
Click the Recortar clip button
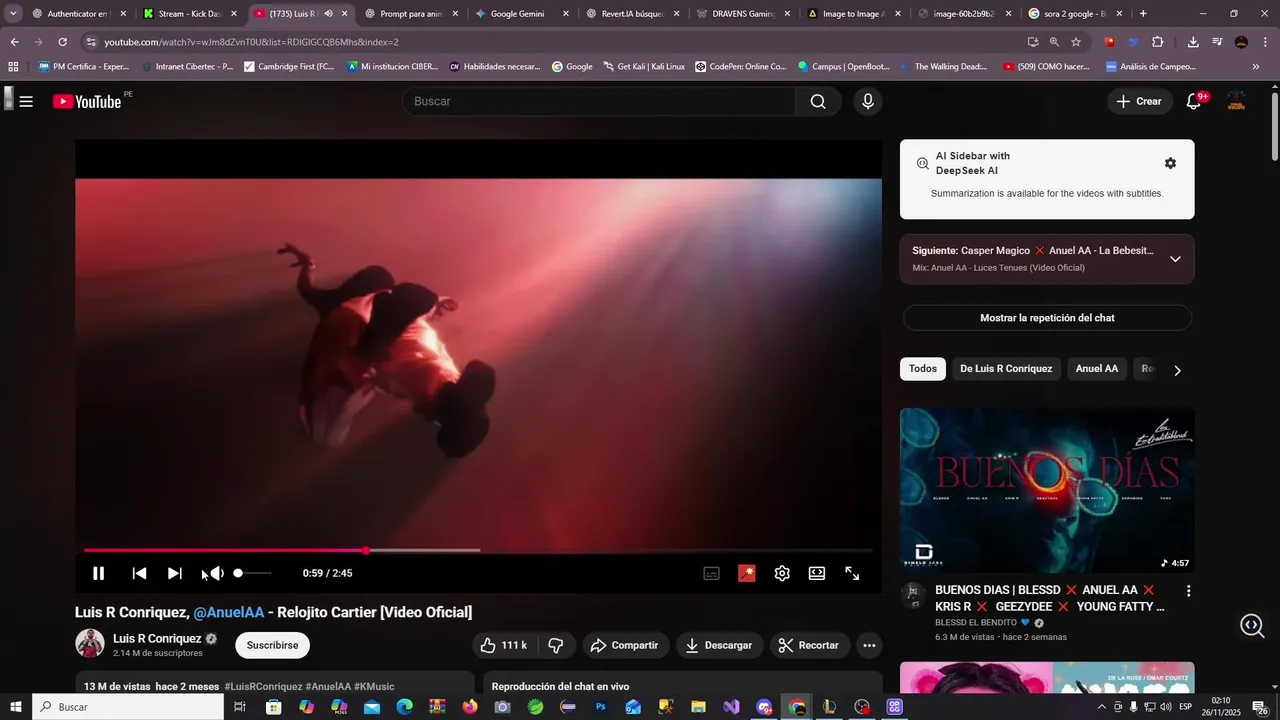pyautogui.click(x=808, y=645)
